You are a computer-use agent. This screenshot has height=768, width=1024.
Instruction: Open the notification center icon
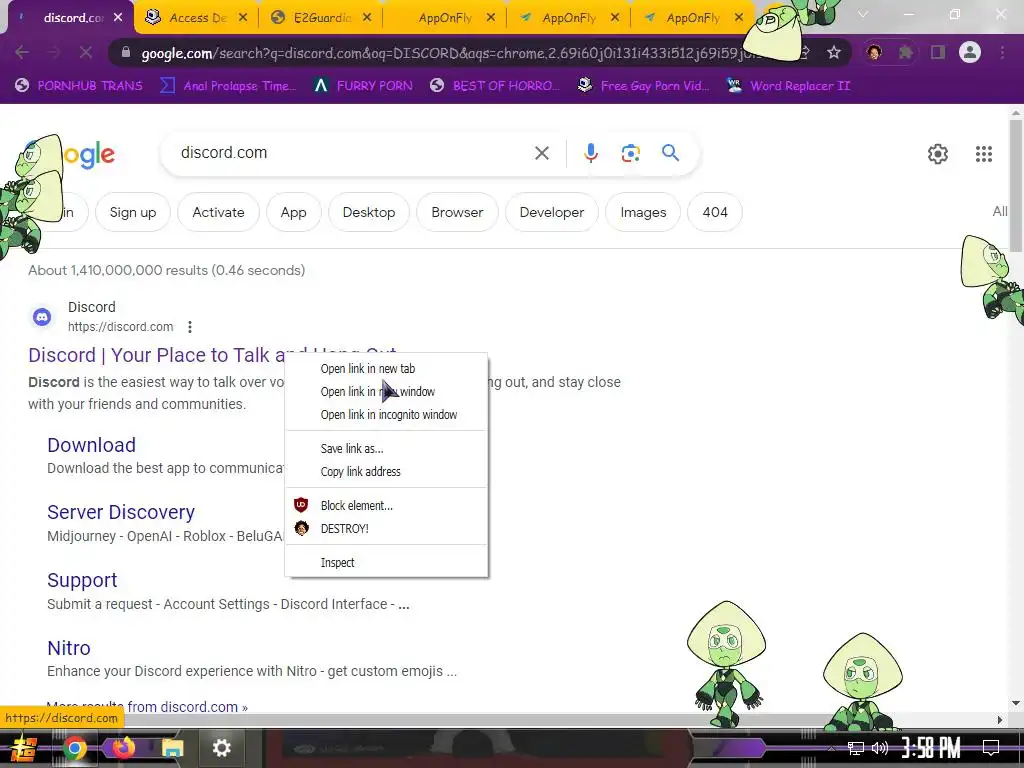click(x=991, y=748)
